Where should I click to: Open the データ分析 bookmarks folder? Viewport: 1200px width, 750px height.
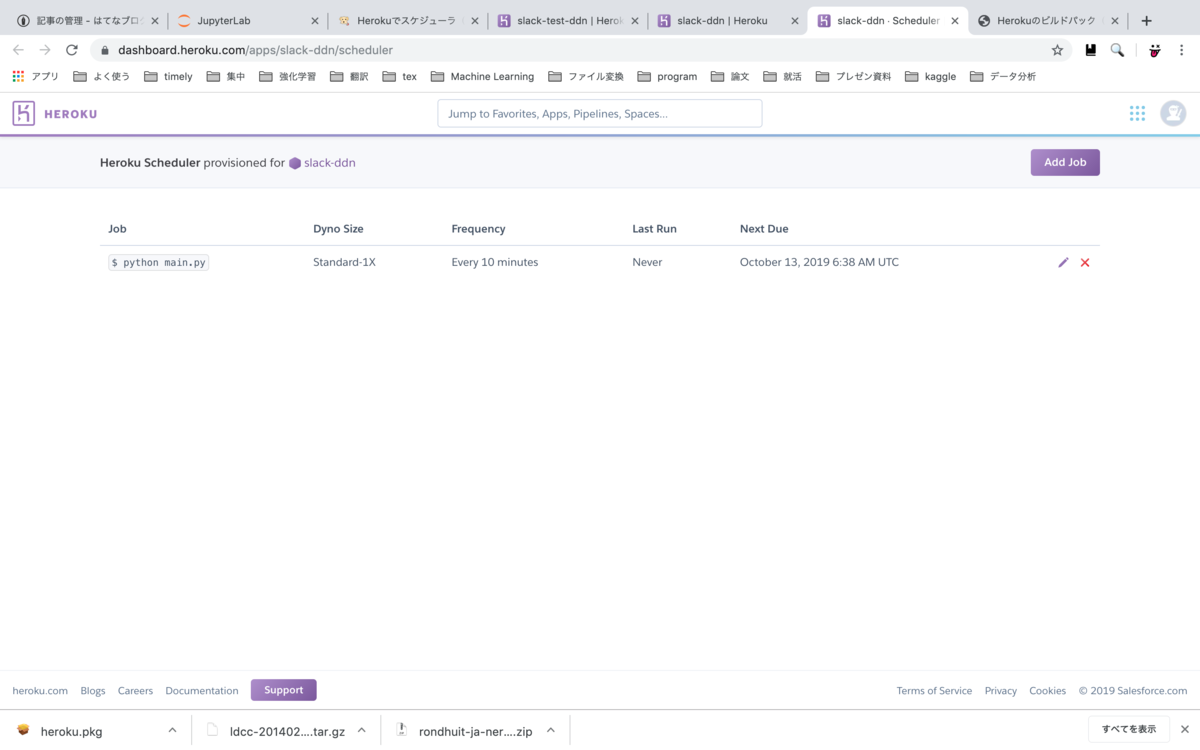(1003, 76)
